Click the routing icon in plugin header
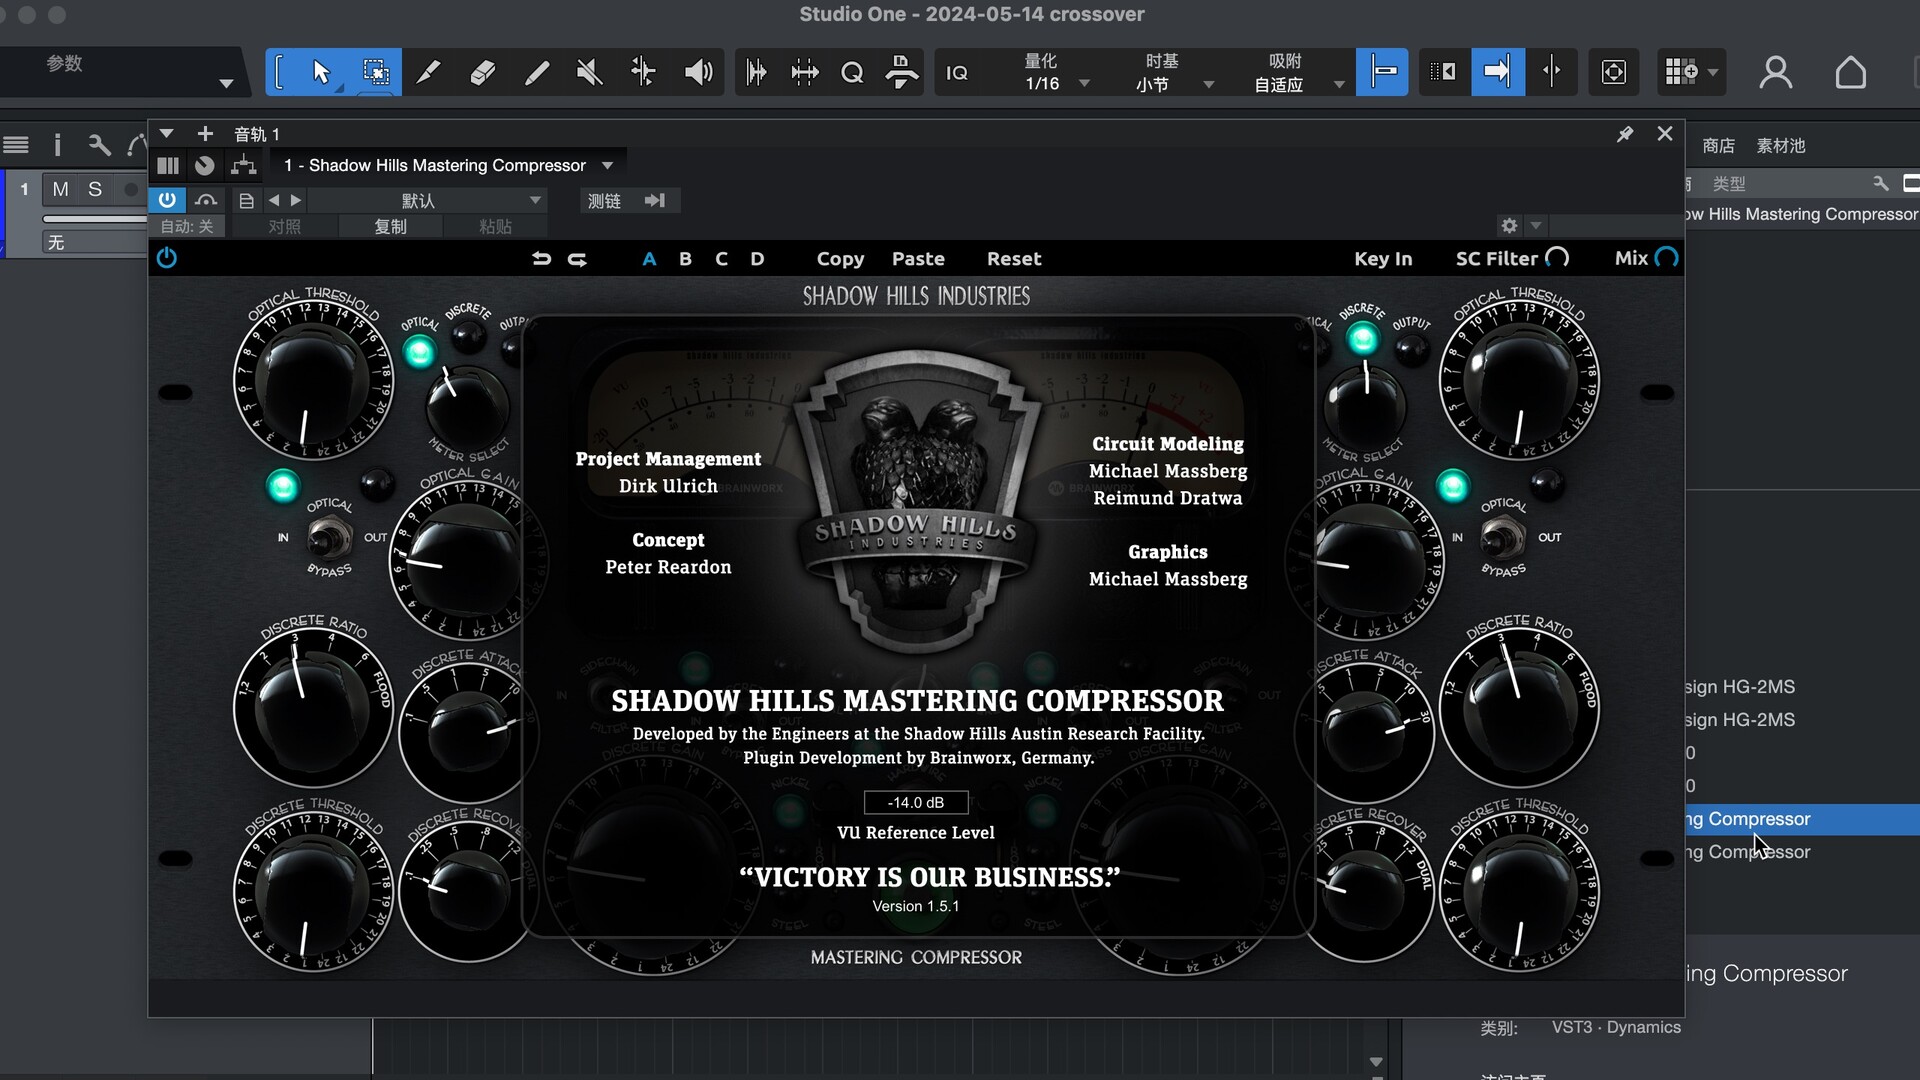The width and height of the screenshot is (1920, 1080). pos(243,165)
